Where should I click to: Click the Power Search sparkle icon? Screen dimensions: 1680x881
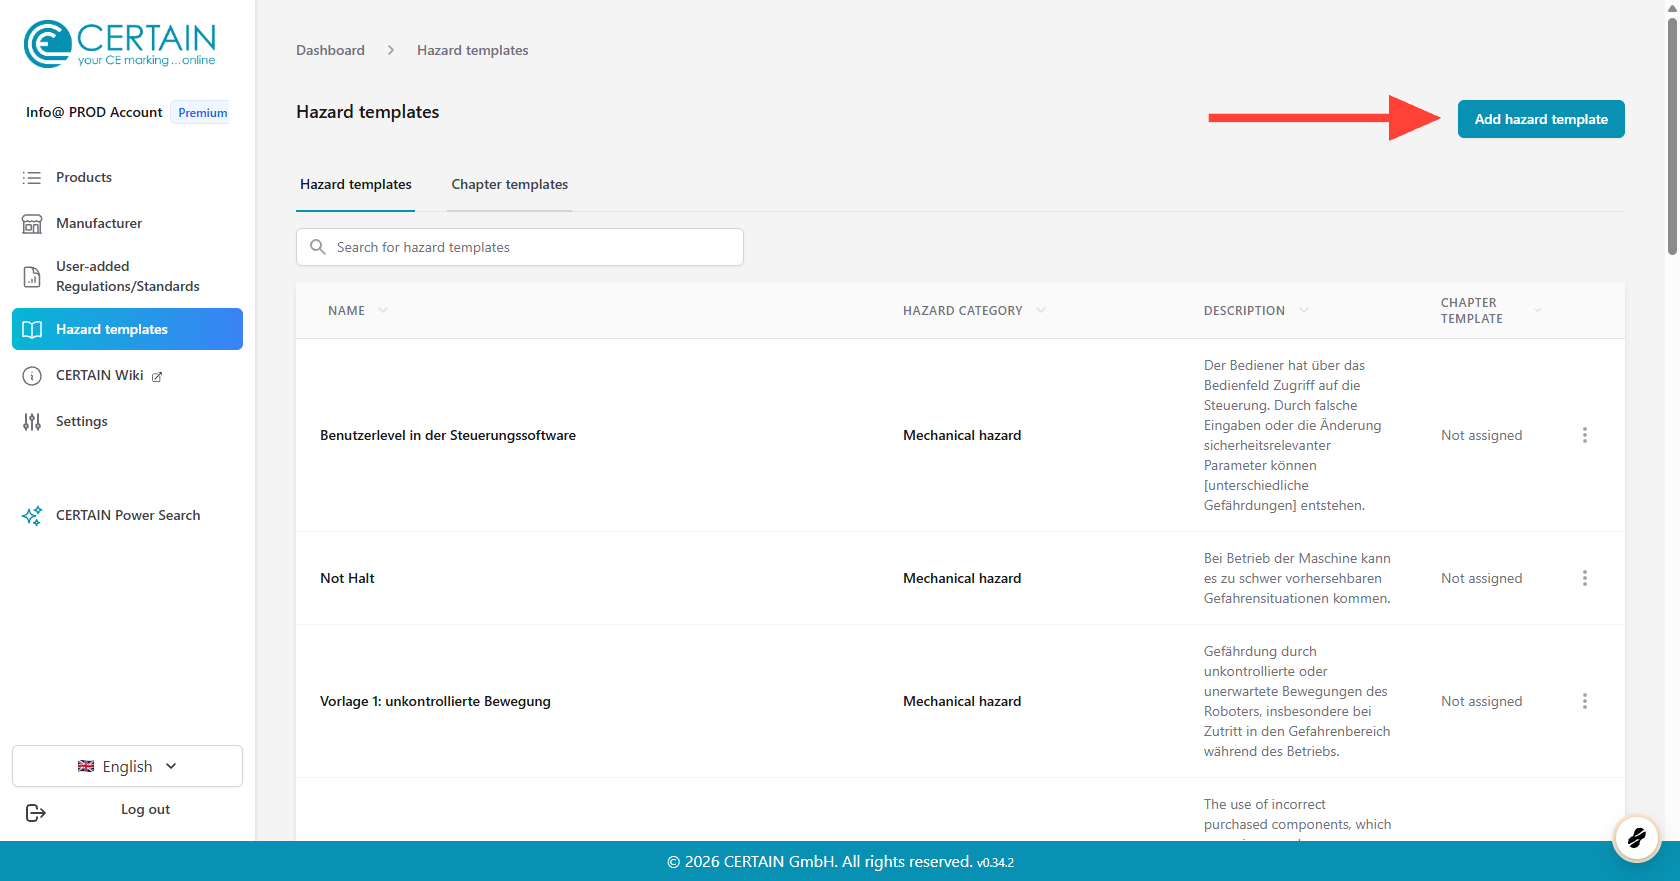[x=32, y=515]
